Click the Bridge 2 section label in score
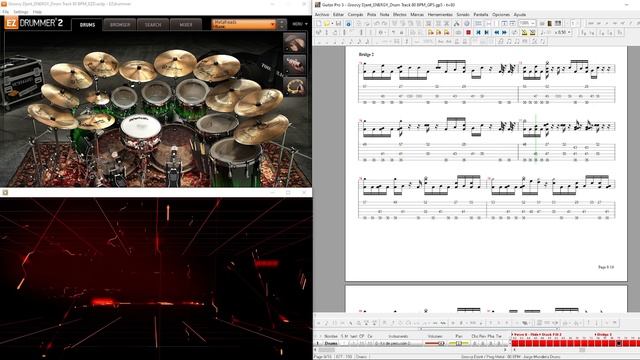 coord(366,54)
